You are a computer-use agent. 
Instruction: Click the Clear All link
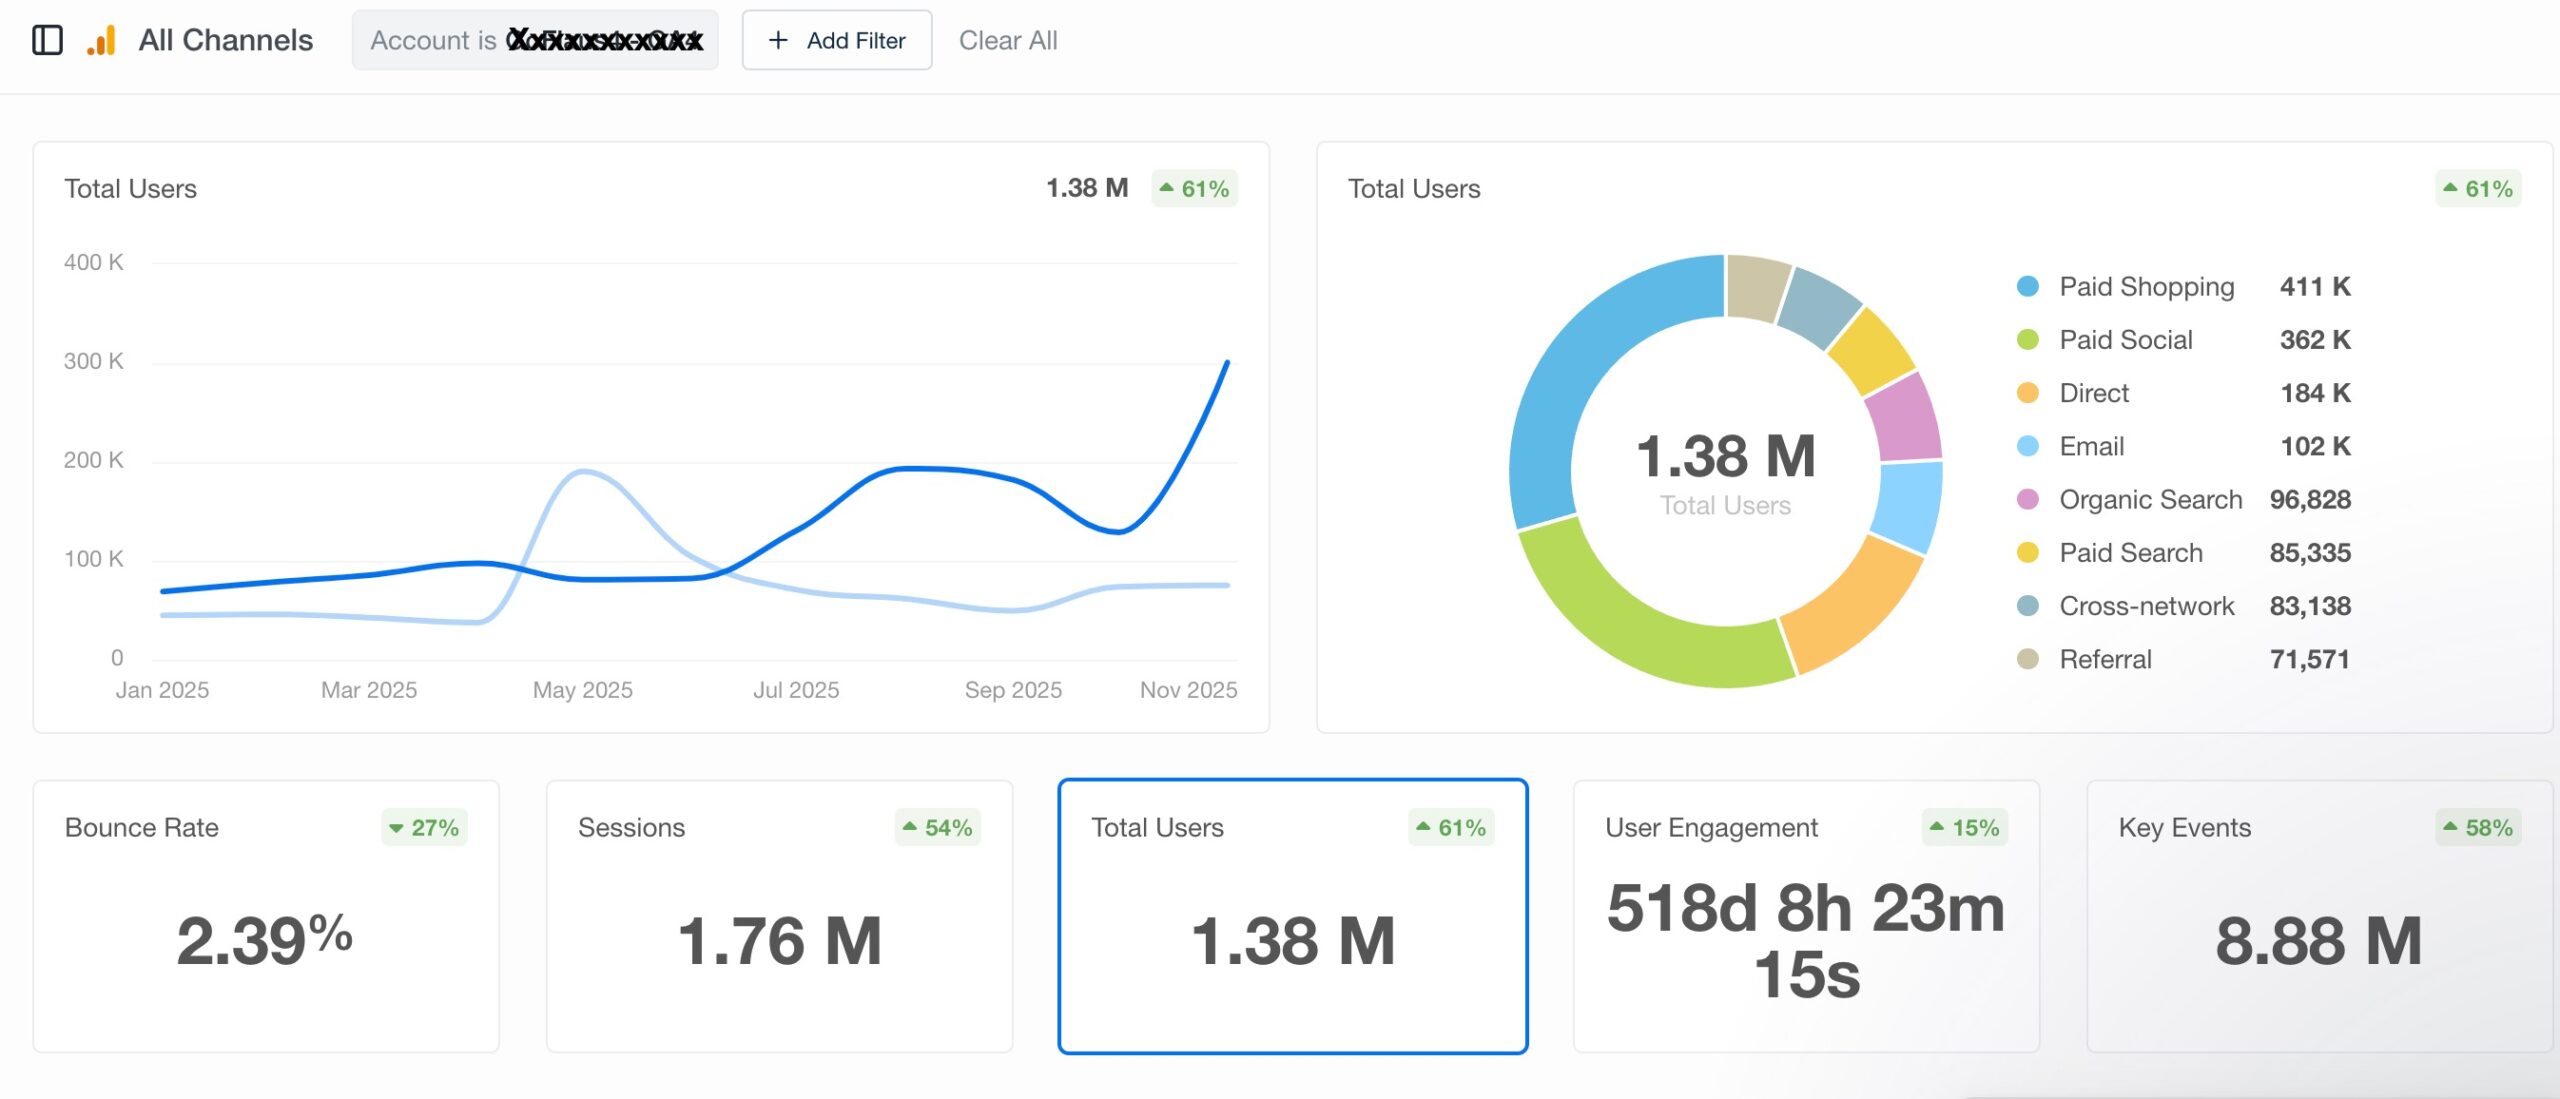1007,40
